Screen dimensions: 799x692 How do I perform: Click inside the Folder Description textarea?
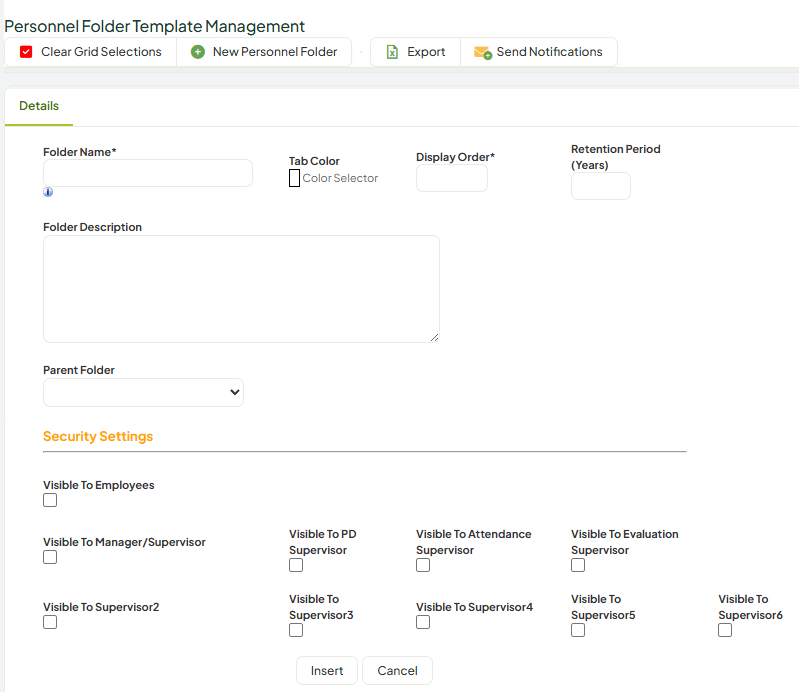(241, 289)
